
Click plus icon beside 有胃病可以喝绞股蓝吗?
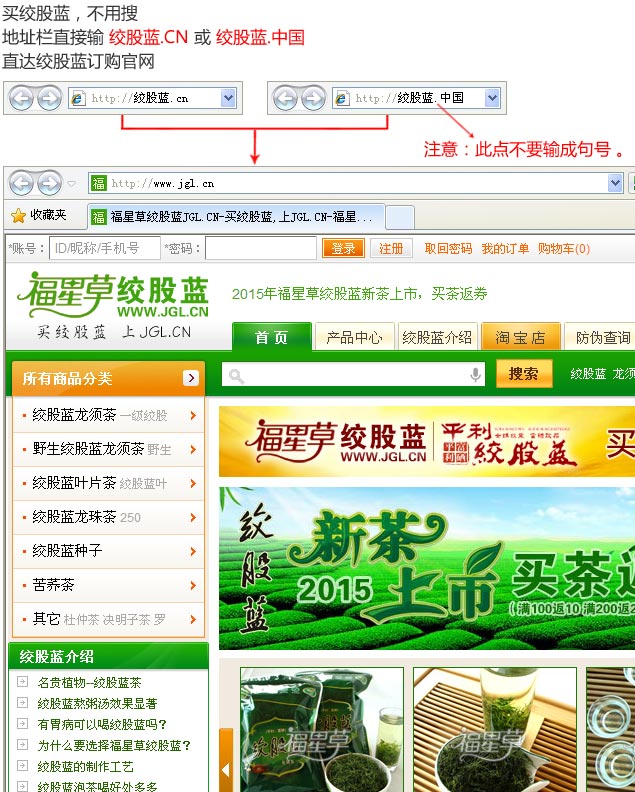(23, 723)
